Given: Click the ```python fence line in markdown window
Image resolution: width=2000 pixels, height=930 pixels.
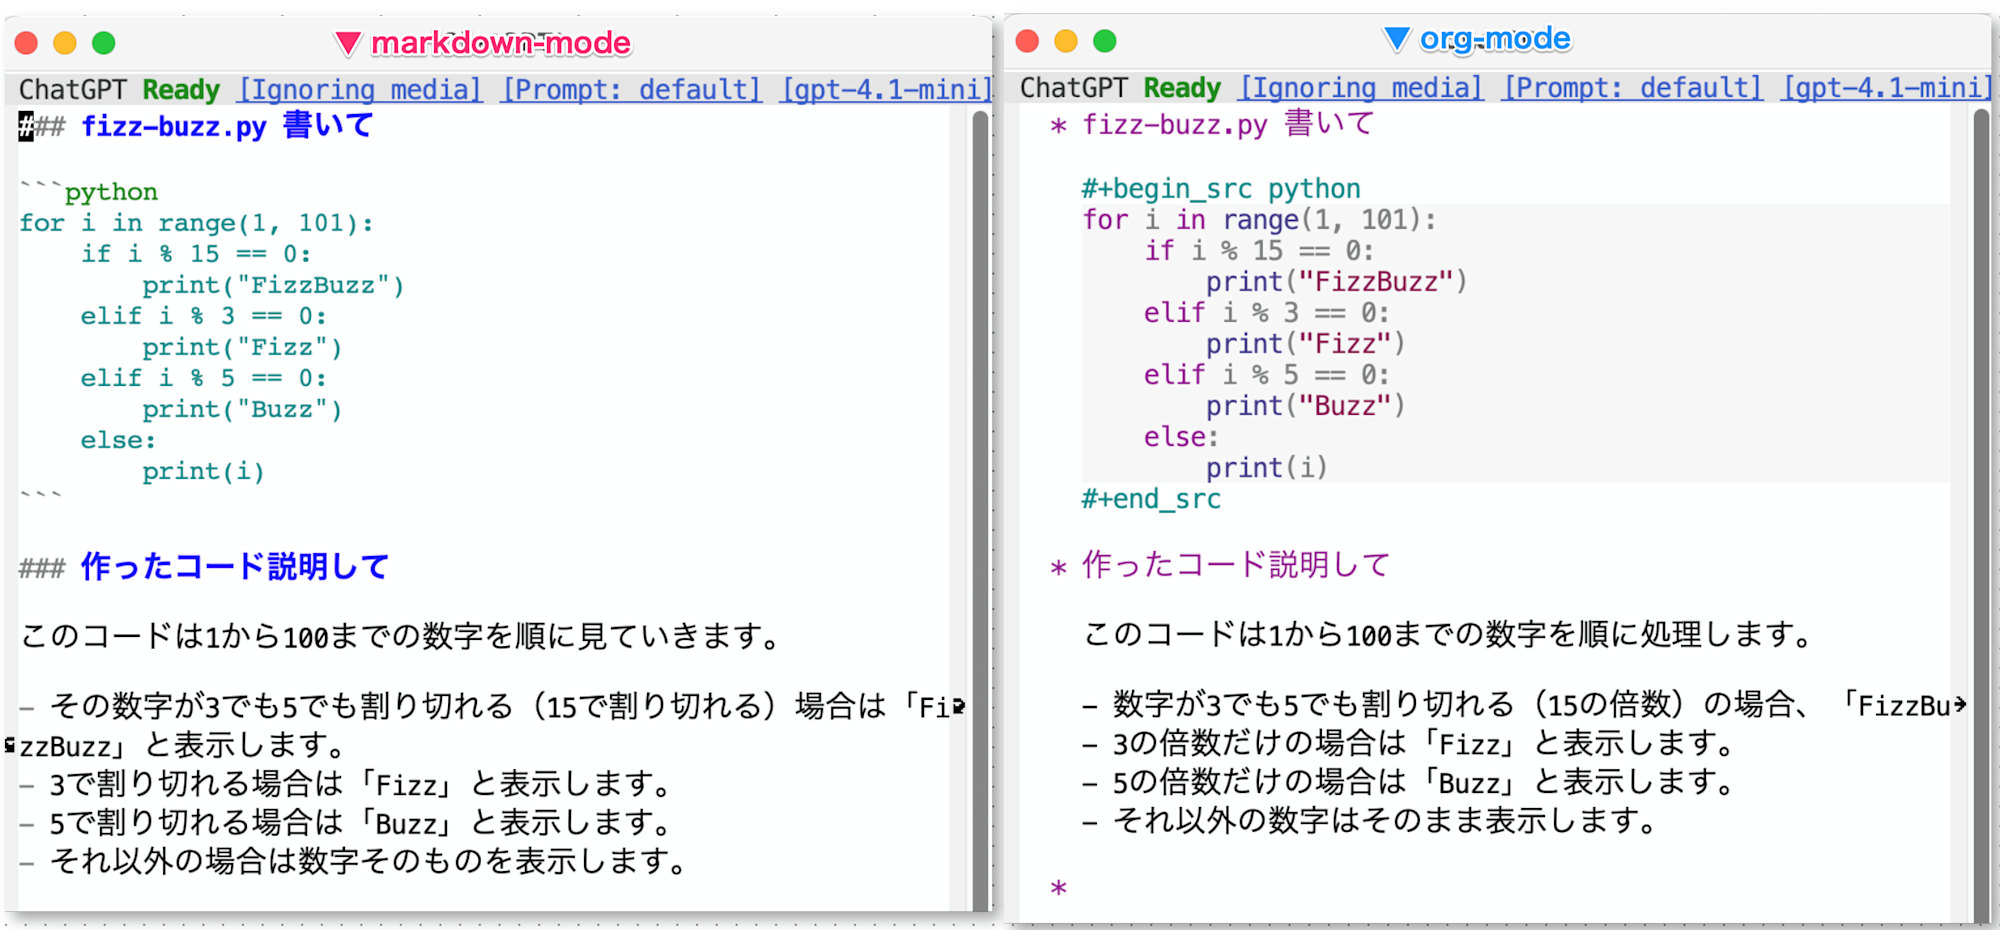Looking at the screenshot, I should click(89, 191).
